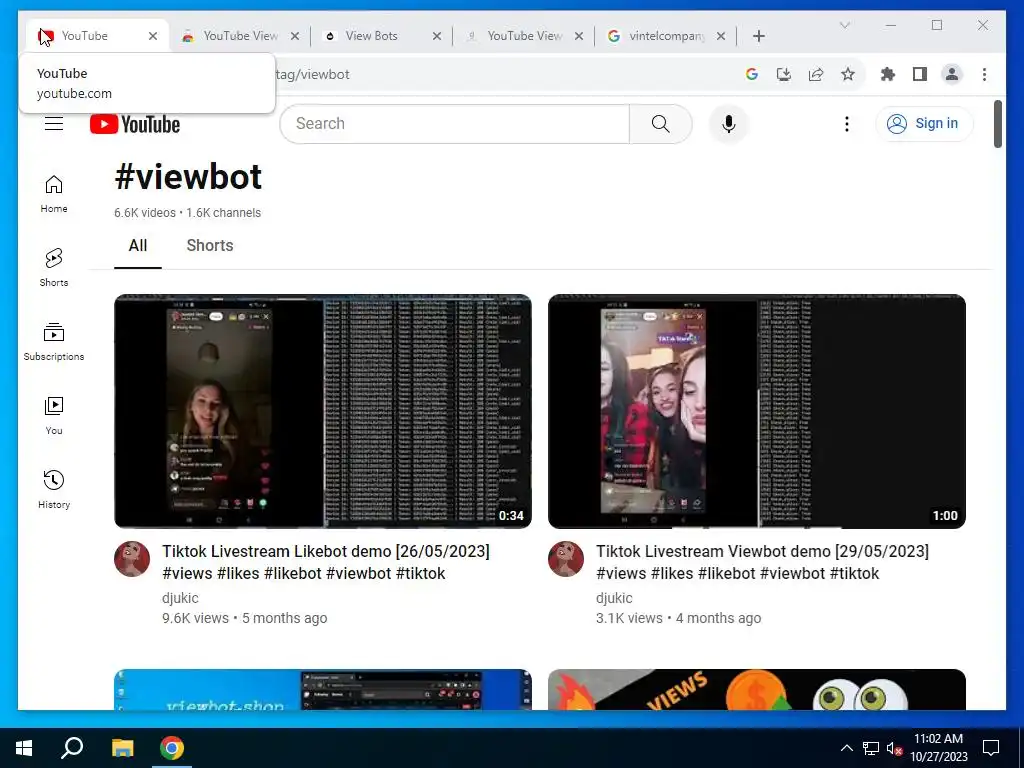Image resolution: width=1024 pixels, height=768 pixels.
Task: Open Shorts from the sidebar
Action: pos(54,268)
